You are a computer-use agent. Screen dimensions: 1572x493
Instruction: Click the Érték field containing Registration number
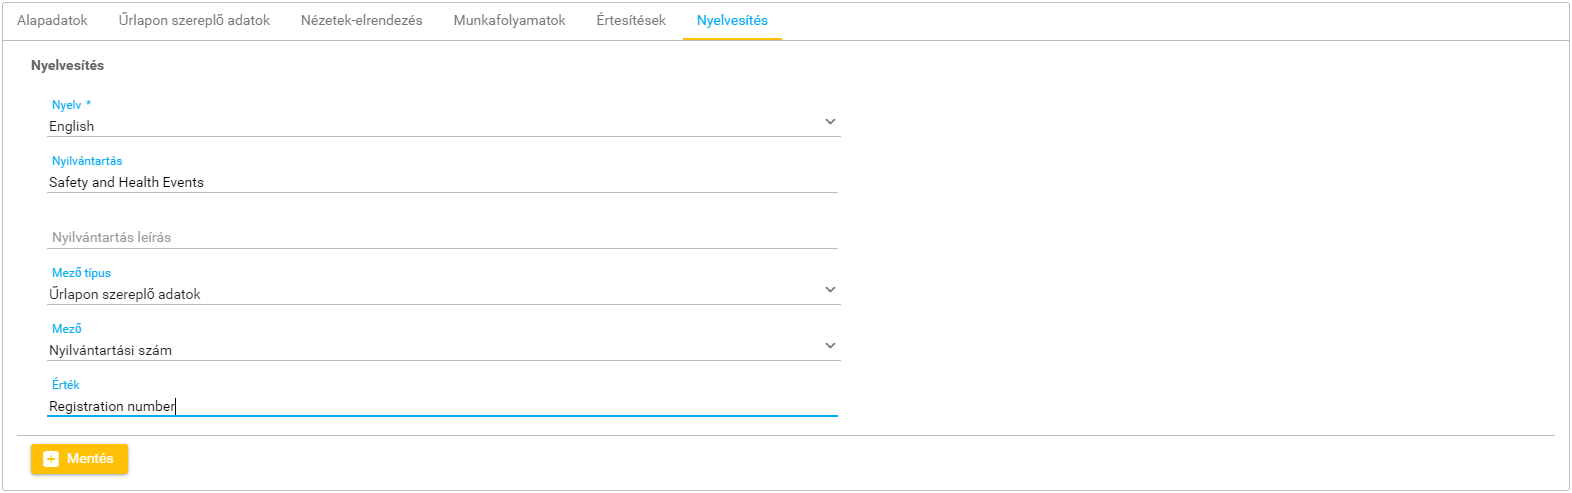click(x=440, y=406)
